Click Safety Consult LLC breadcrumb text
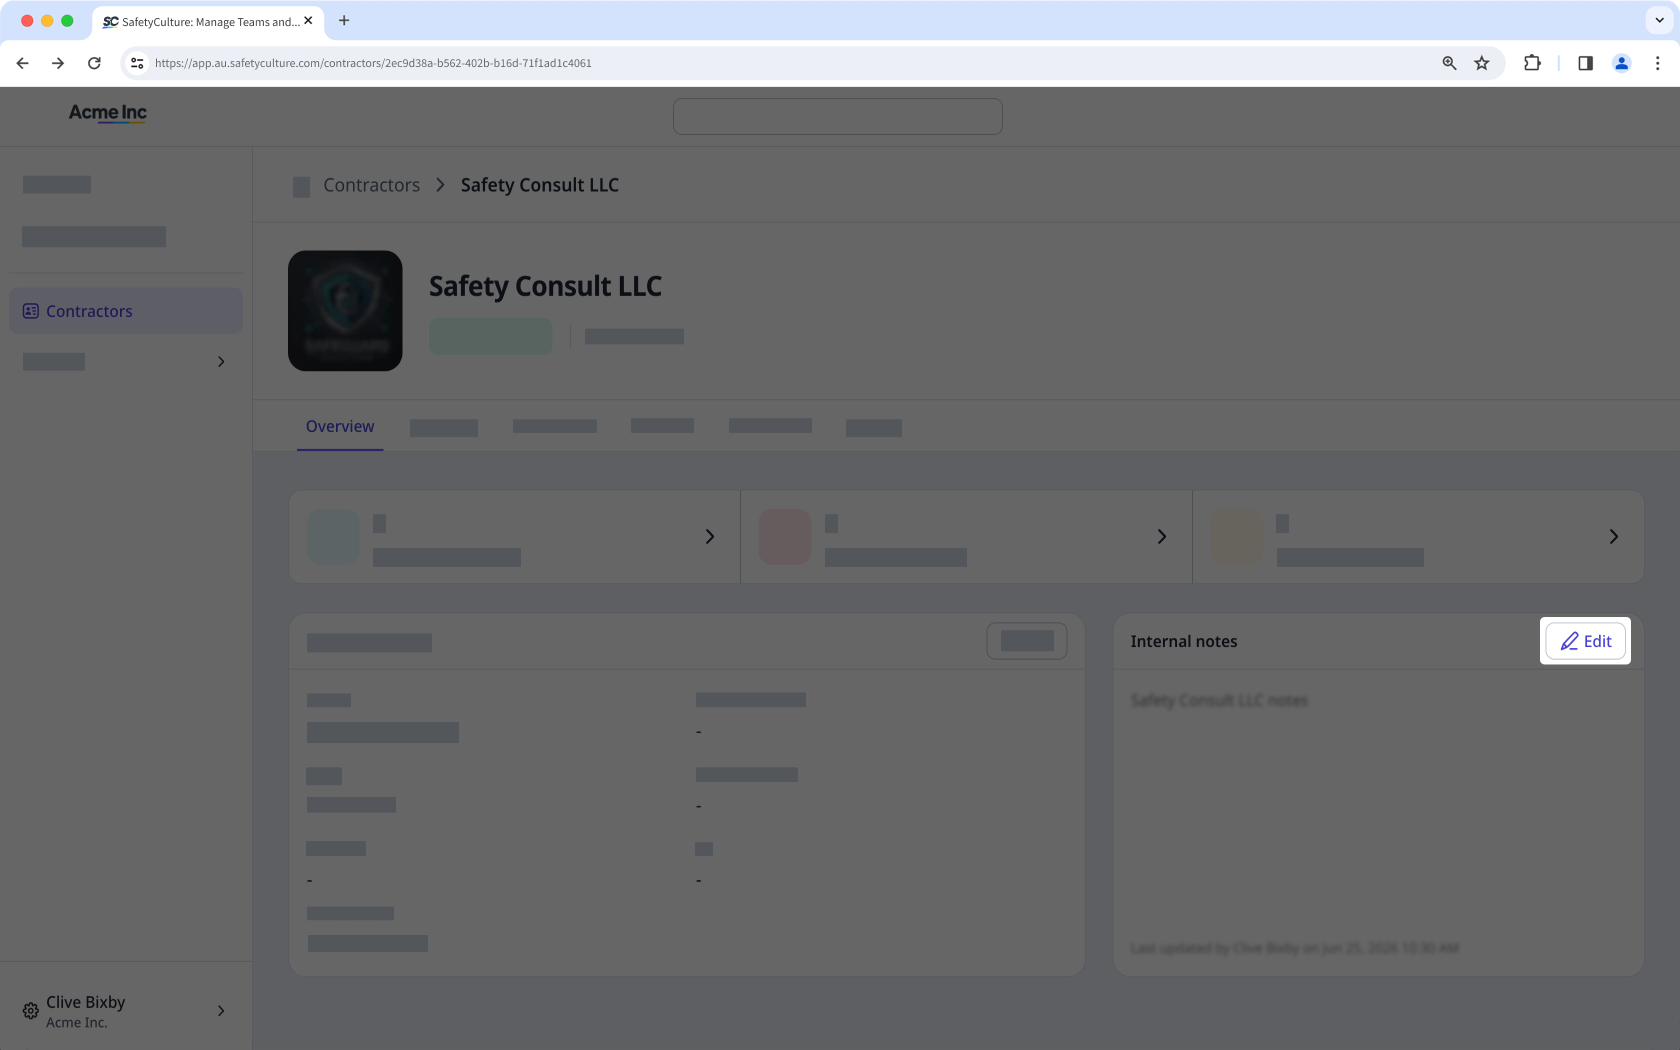 (540, 185)
